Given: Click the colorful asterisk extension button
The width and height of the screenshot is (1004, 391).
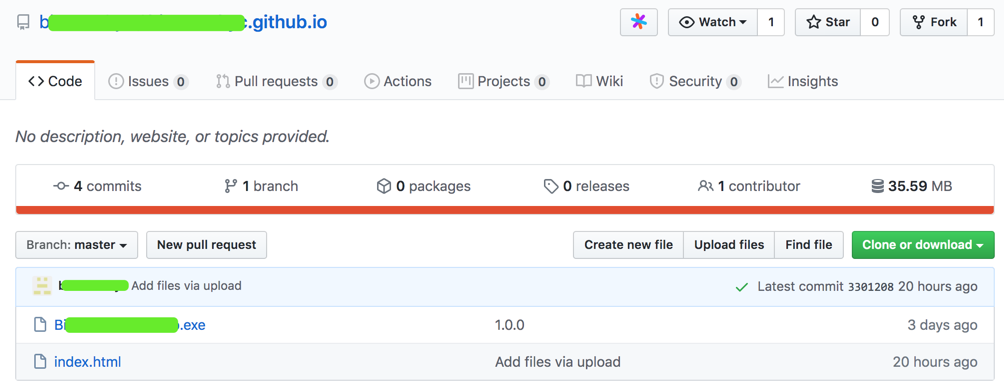Looking at the screenshot, I should [638, 22].
